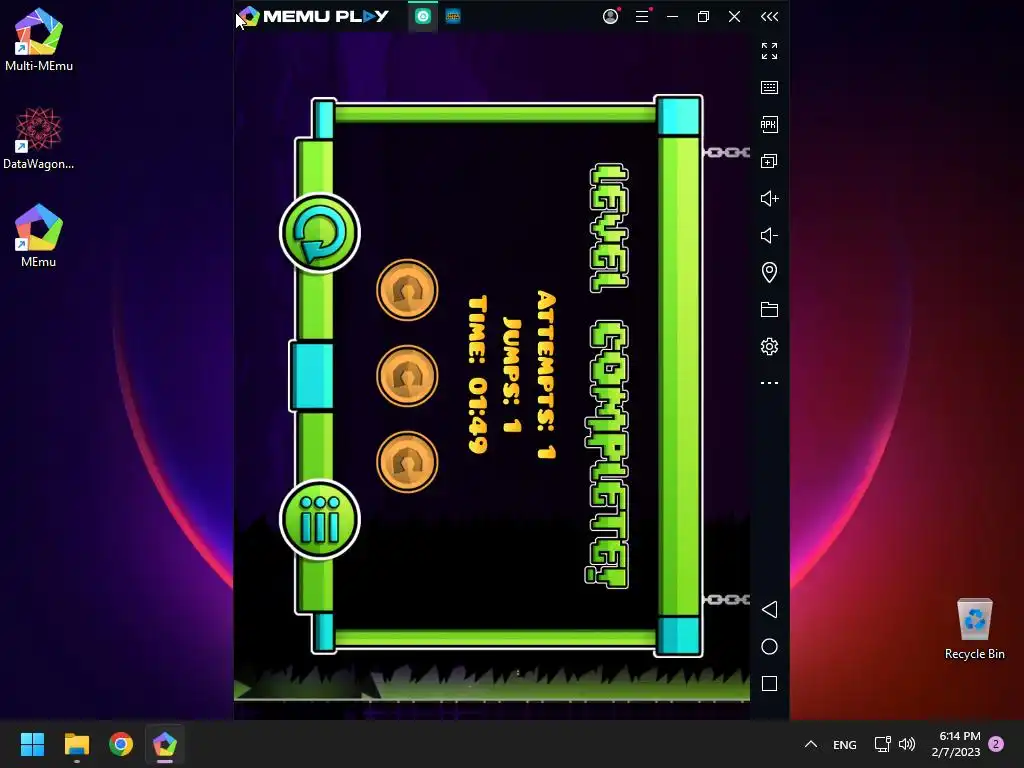The width and height of the screenshot is (1024, 768).
Task: Click the APK install icon
Action: [769, 124]
